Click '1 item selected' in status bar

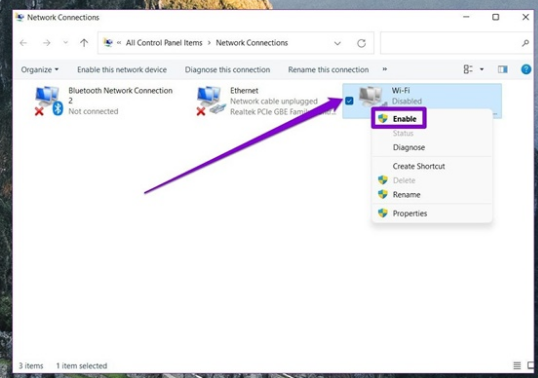coord(82,366)
